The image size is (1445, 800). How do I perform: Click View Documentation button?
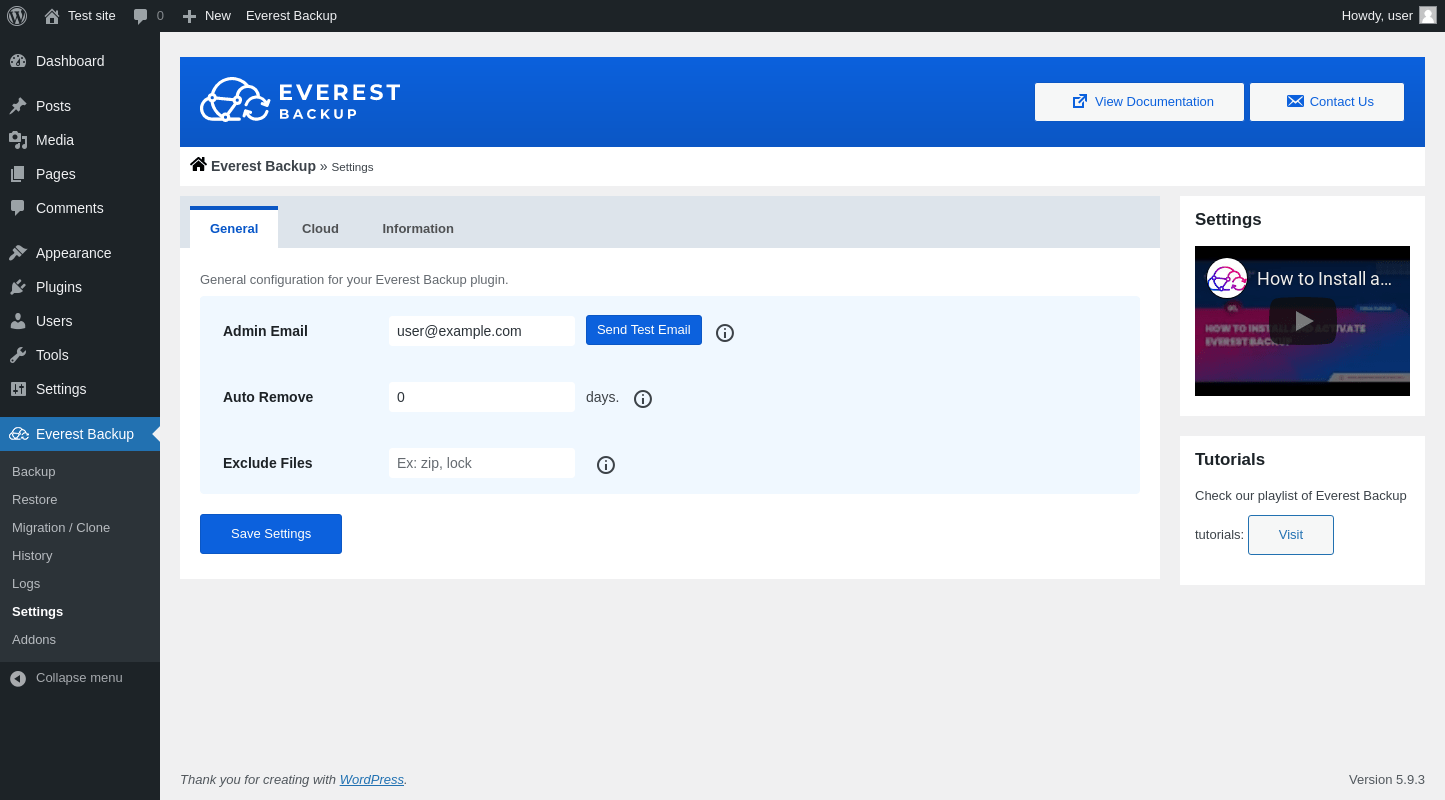click(1139, 102)
